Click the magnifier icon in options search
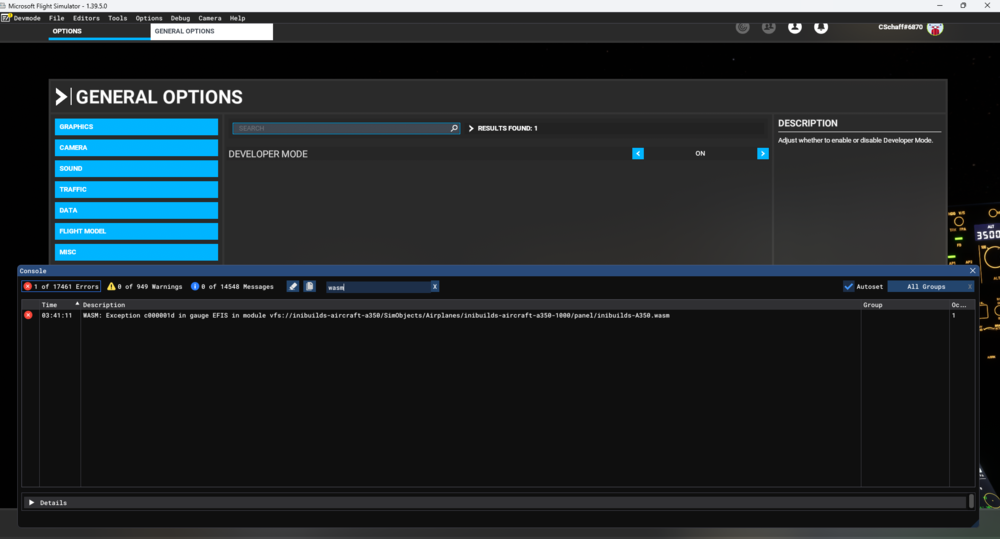 pos(454,128)
